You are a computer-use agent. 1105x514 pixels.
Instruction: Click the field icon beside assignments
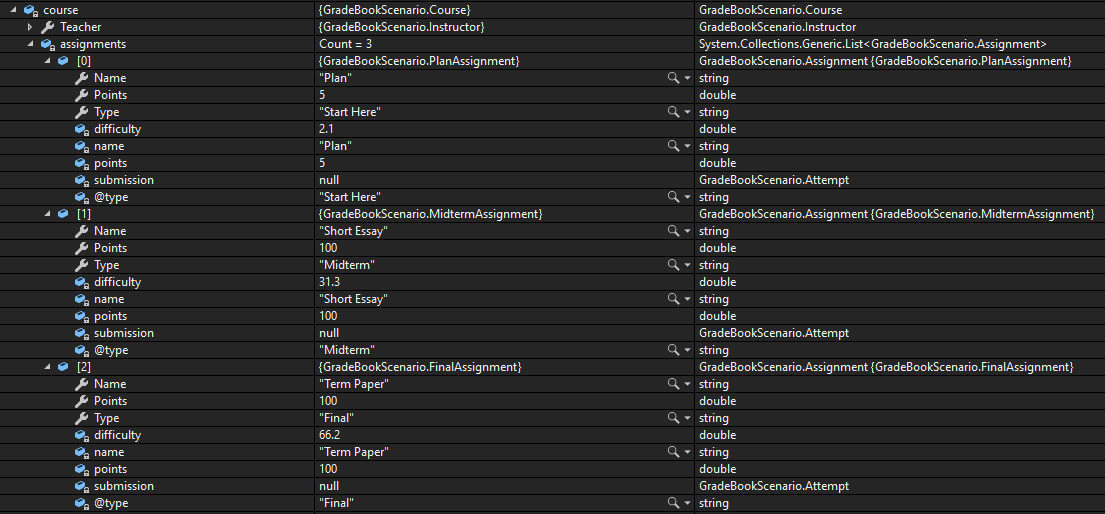[47, 44]
